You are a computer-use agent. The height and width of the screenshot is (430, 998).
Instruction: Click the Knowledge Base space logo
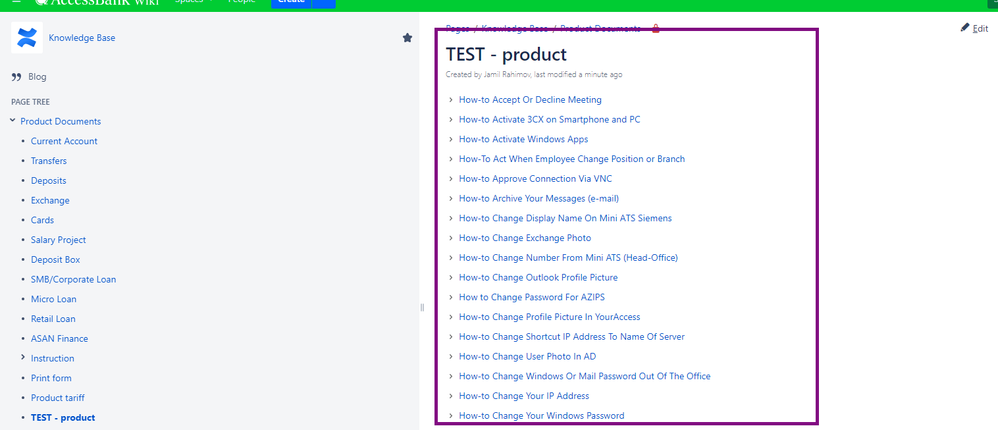27,38
